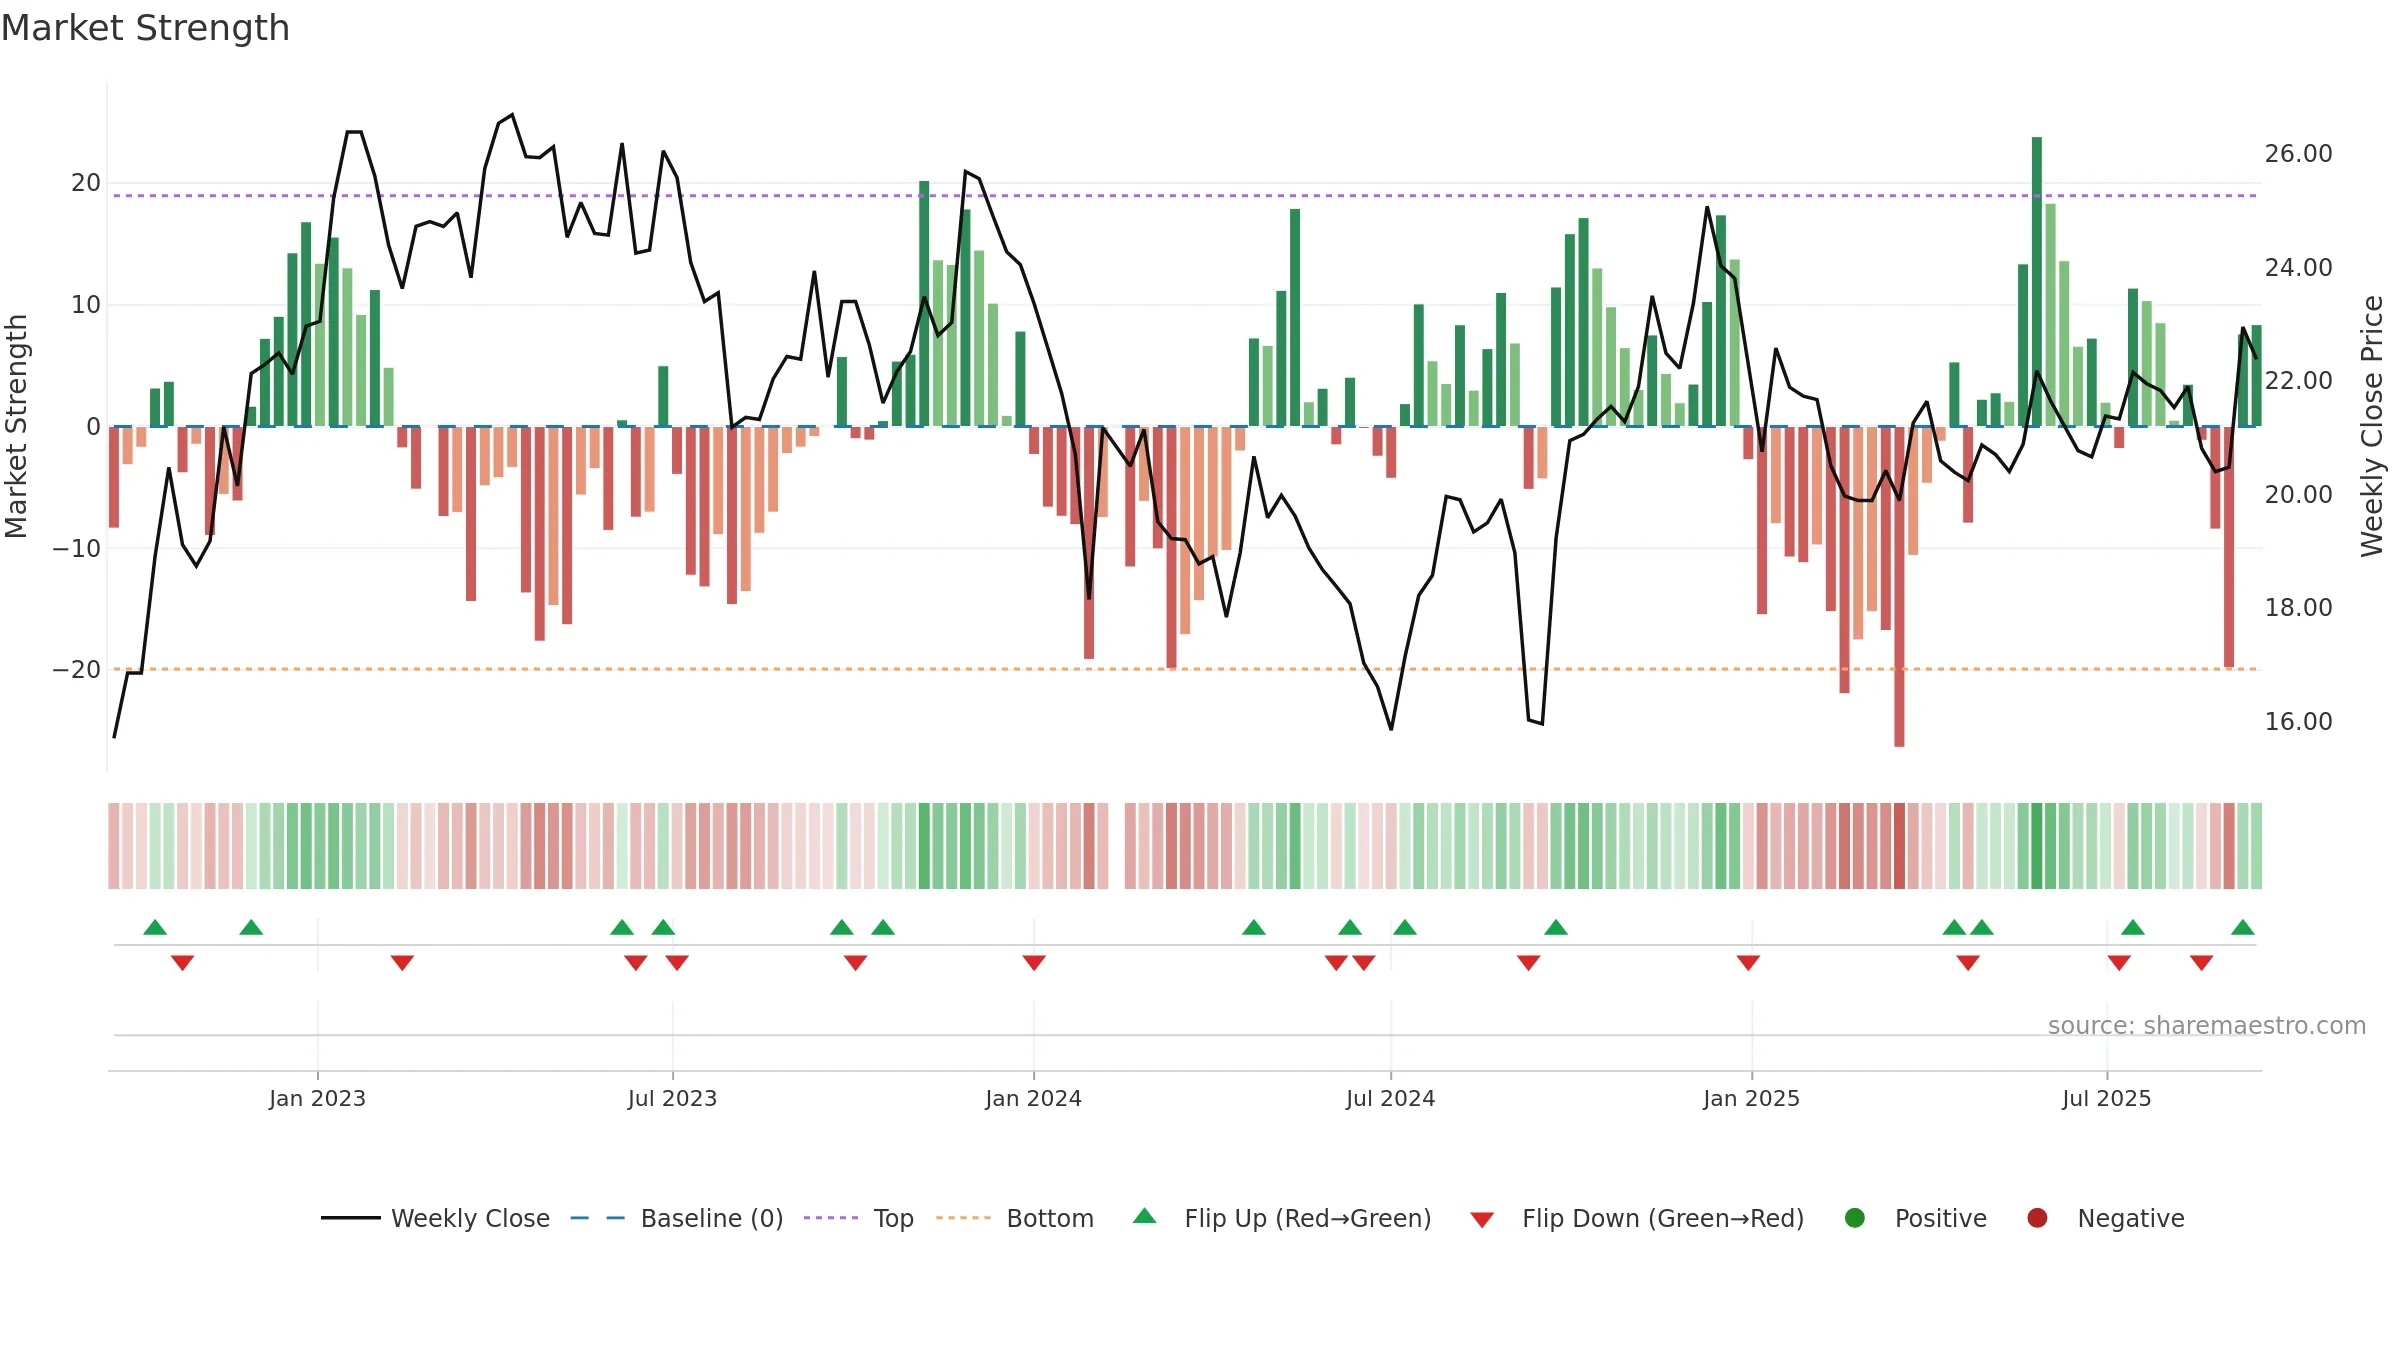Click the Market Strength chart title
Viewport: 2400px width, 1350px height.
145,28
